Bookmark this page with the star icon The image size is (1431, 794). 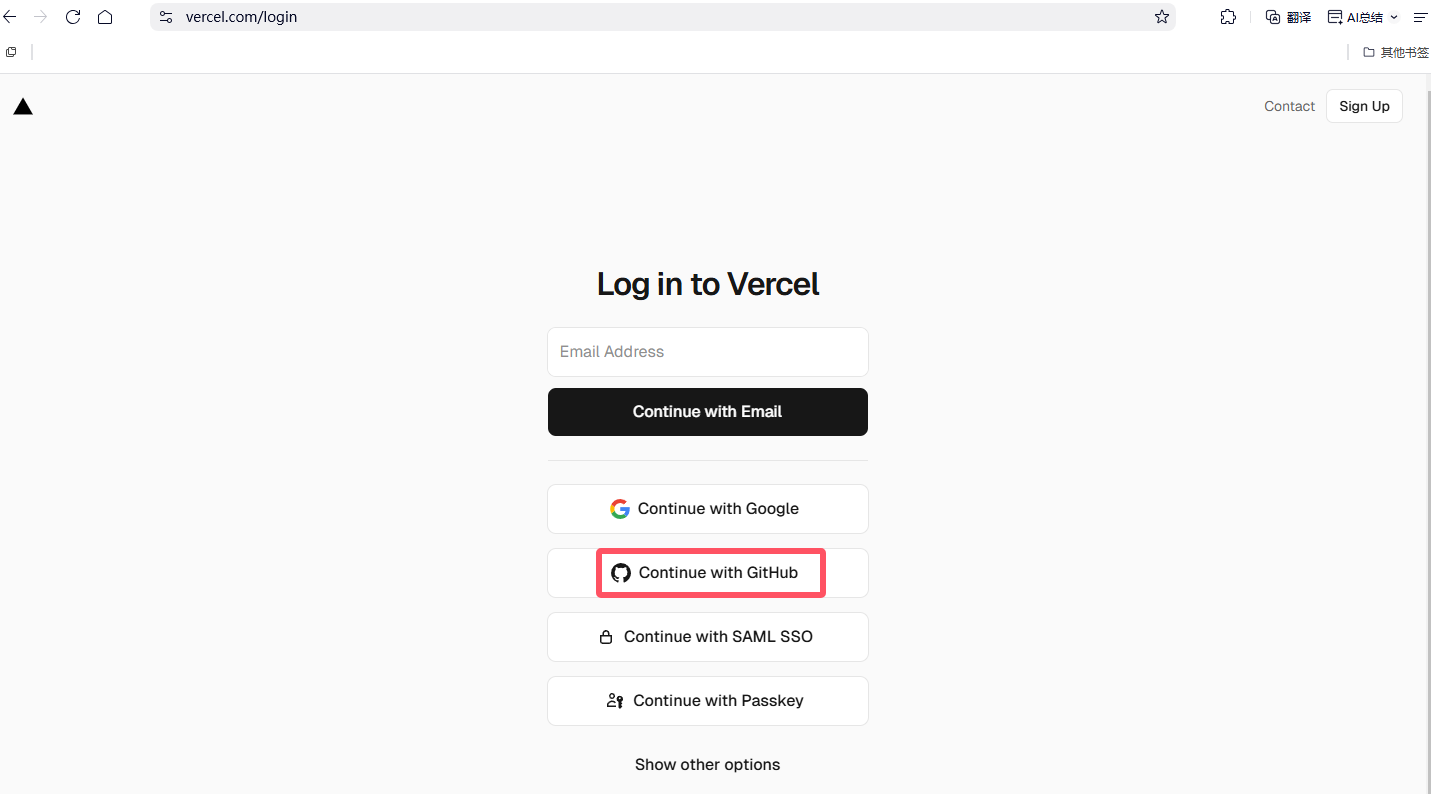pyautogui.click(x=1161, y=16)
